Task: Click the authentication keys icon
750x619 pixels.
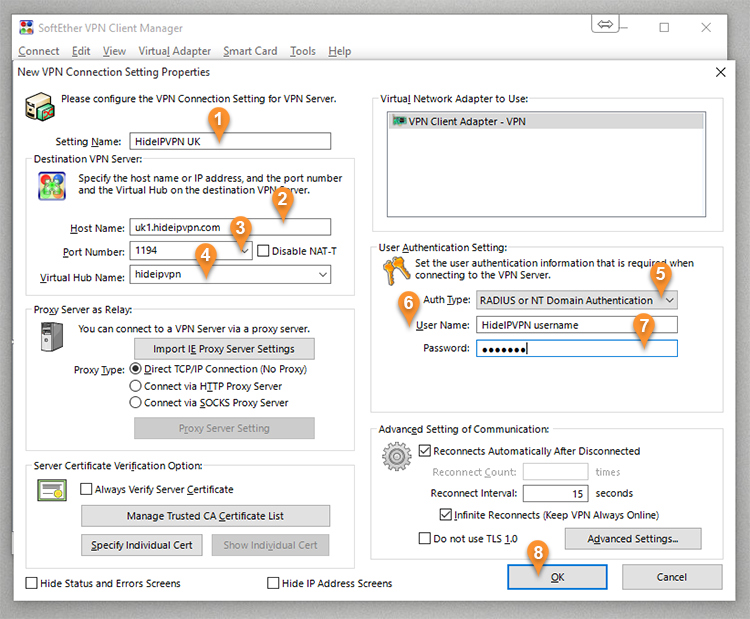Action: point(397,271)
